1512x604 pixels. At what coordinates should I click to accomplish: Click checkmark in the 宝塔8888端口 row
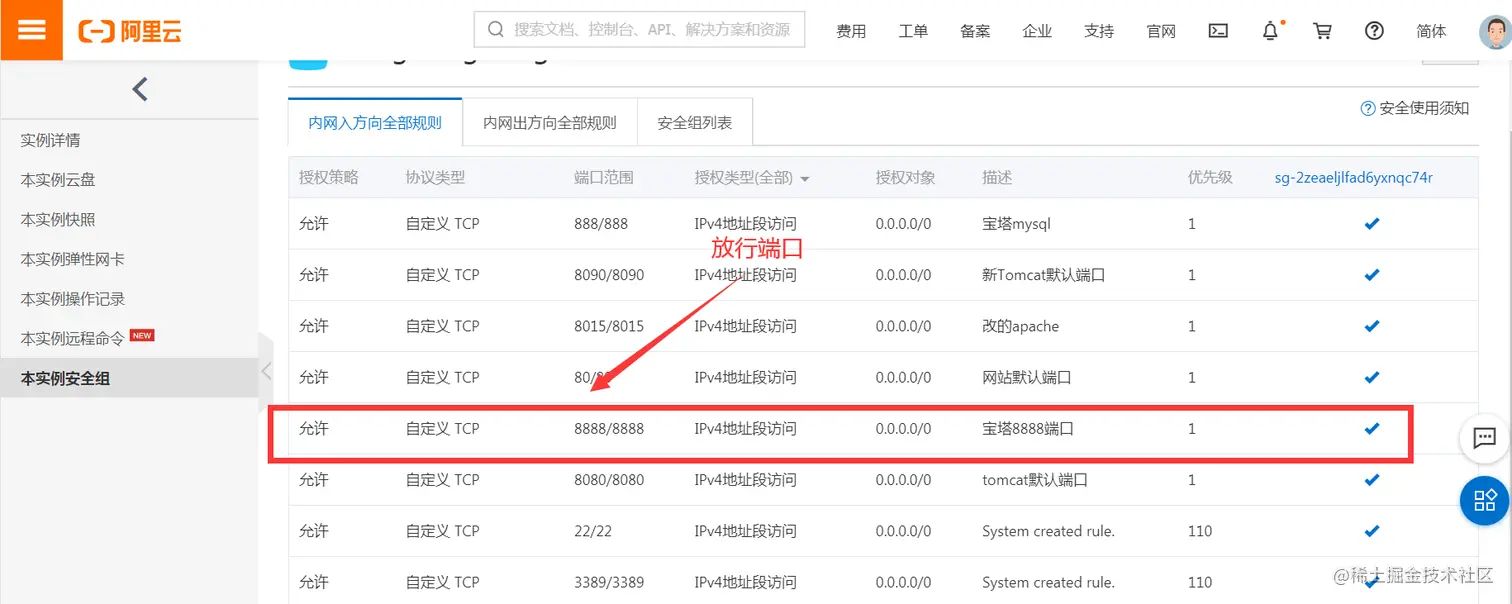1372,428
